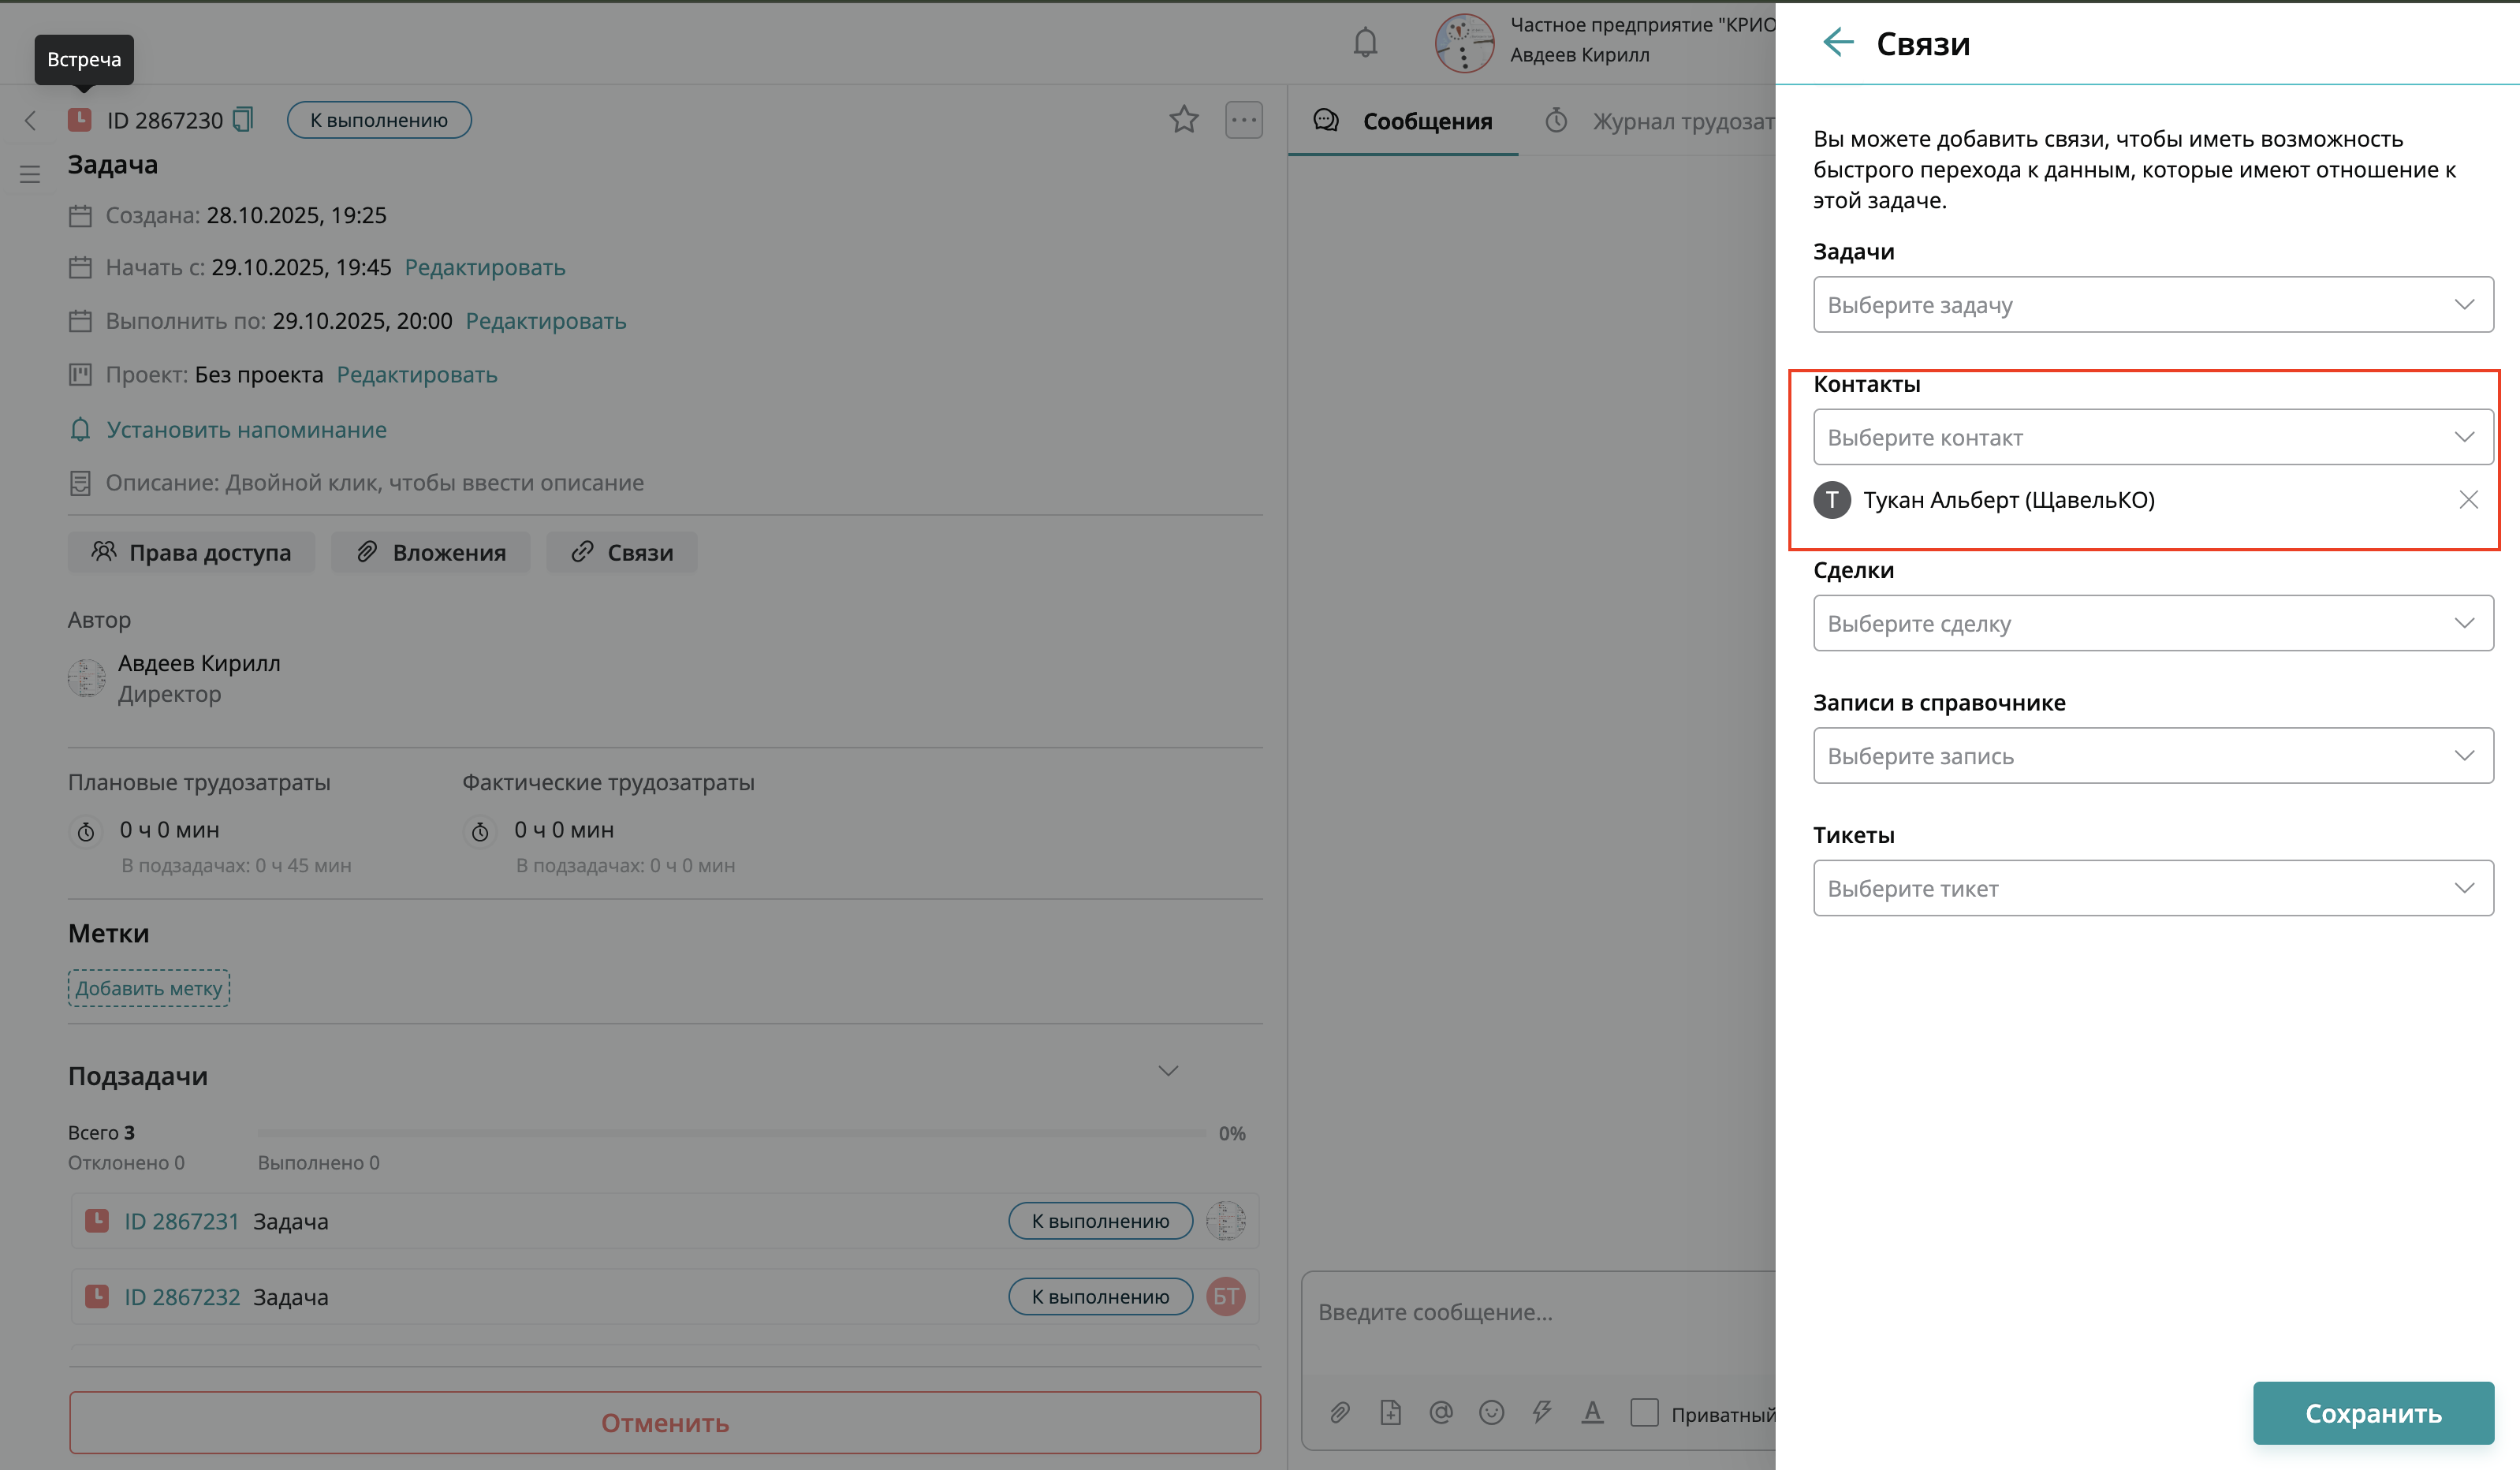Open notifications bell

[x=1365, y=43]
